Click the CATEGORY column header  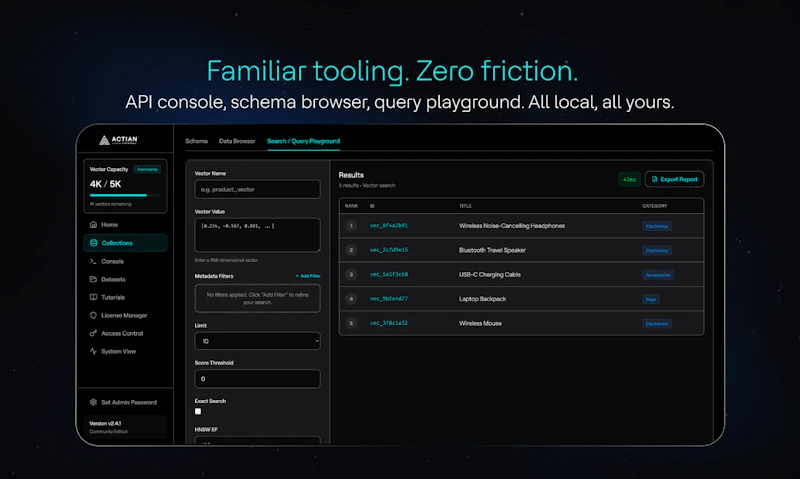coord(655,206)
